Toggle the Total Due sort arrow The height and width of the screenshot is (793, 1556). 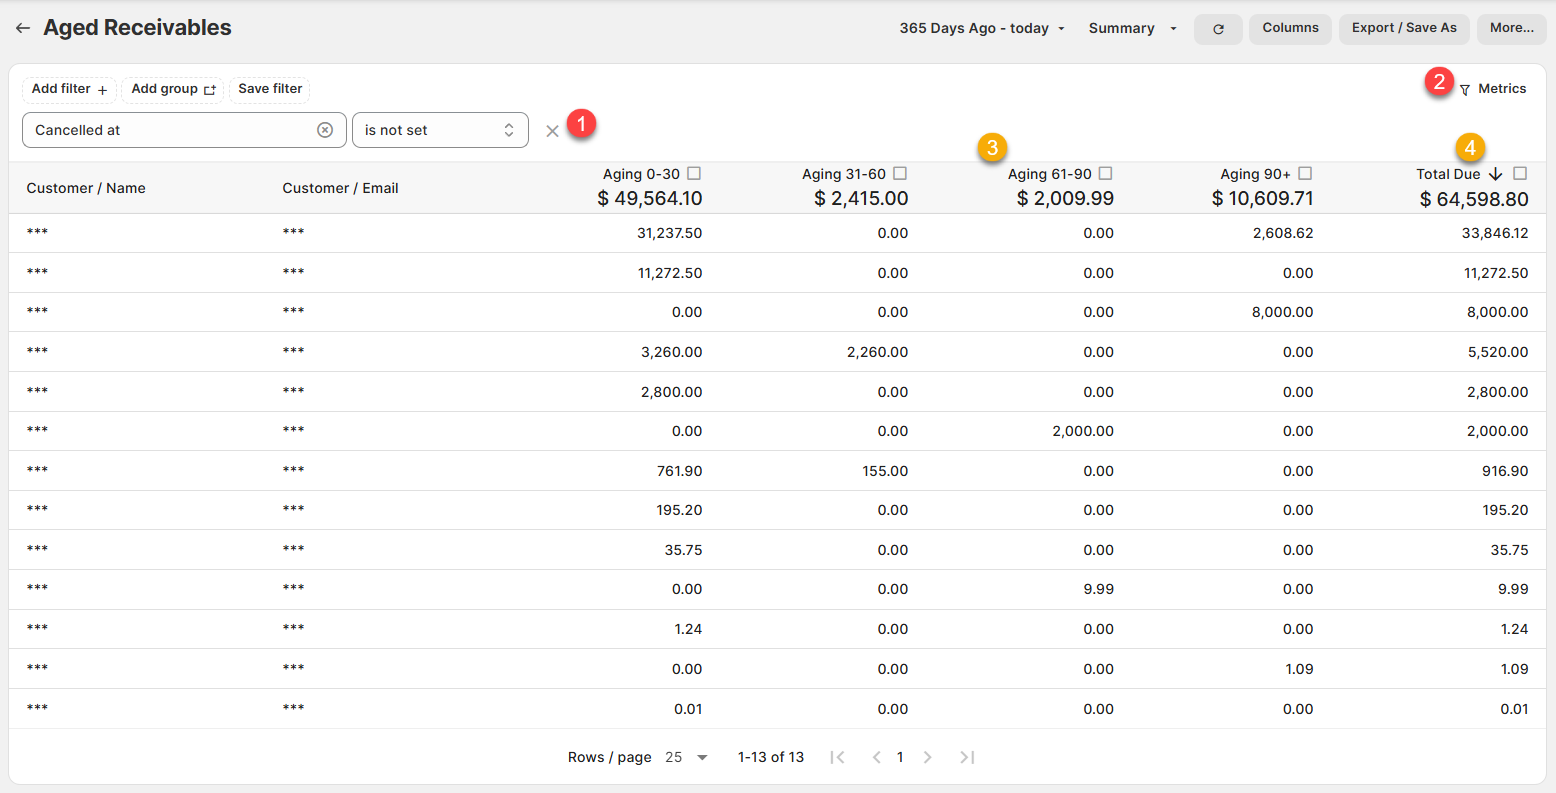coord(1496,174)
